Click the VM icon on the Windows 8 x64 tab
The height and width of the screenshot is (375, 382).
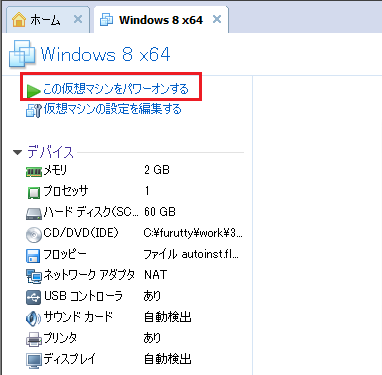[x=107, y=20]
